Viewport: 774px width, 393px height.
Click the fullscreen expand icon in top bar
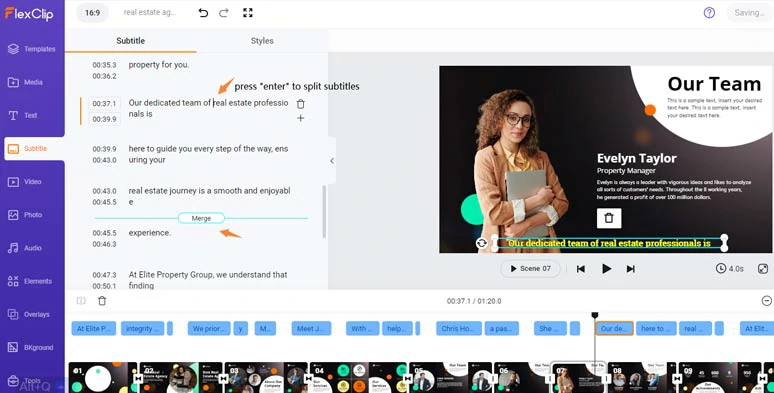pyautogui.click(x=248, y=13)
